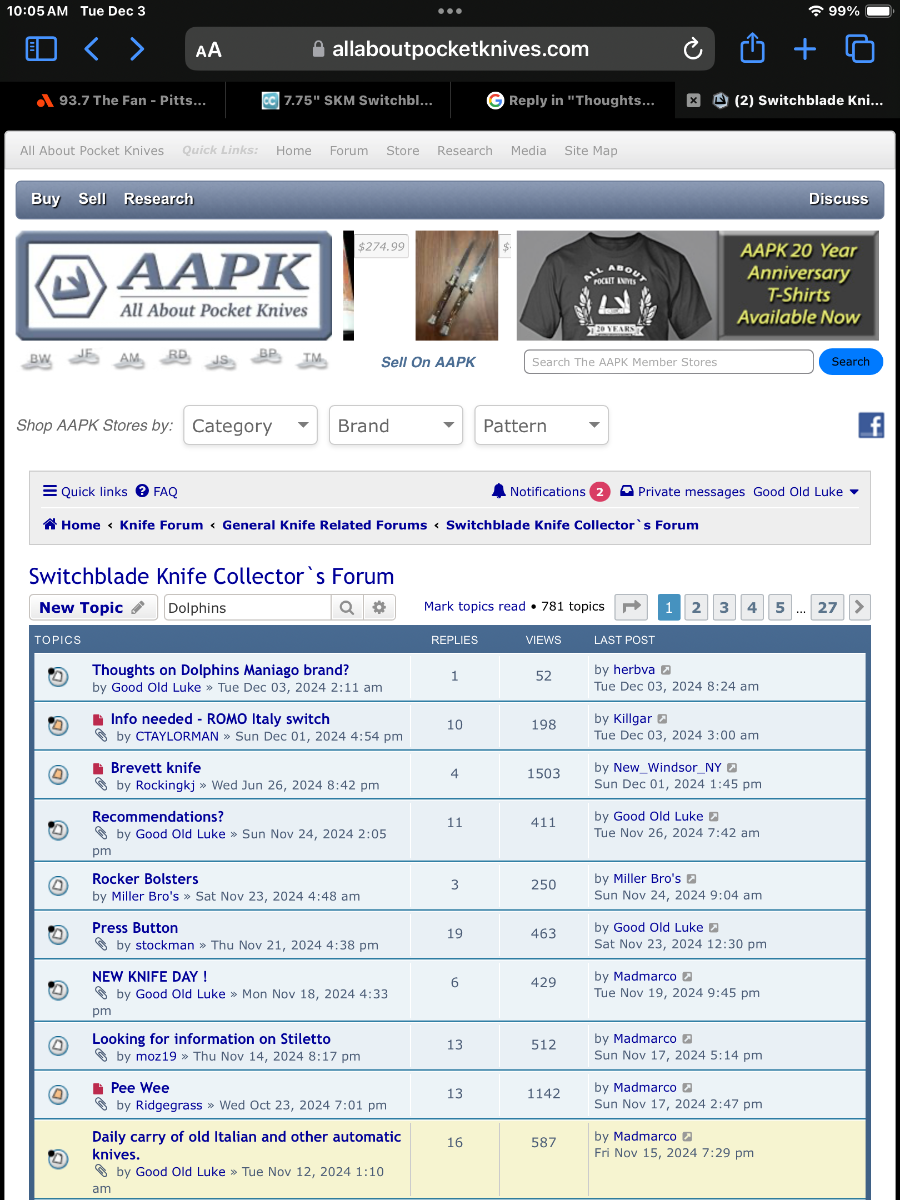
Task: Open the Facebook icon link
Action: (871, 425)
